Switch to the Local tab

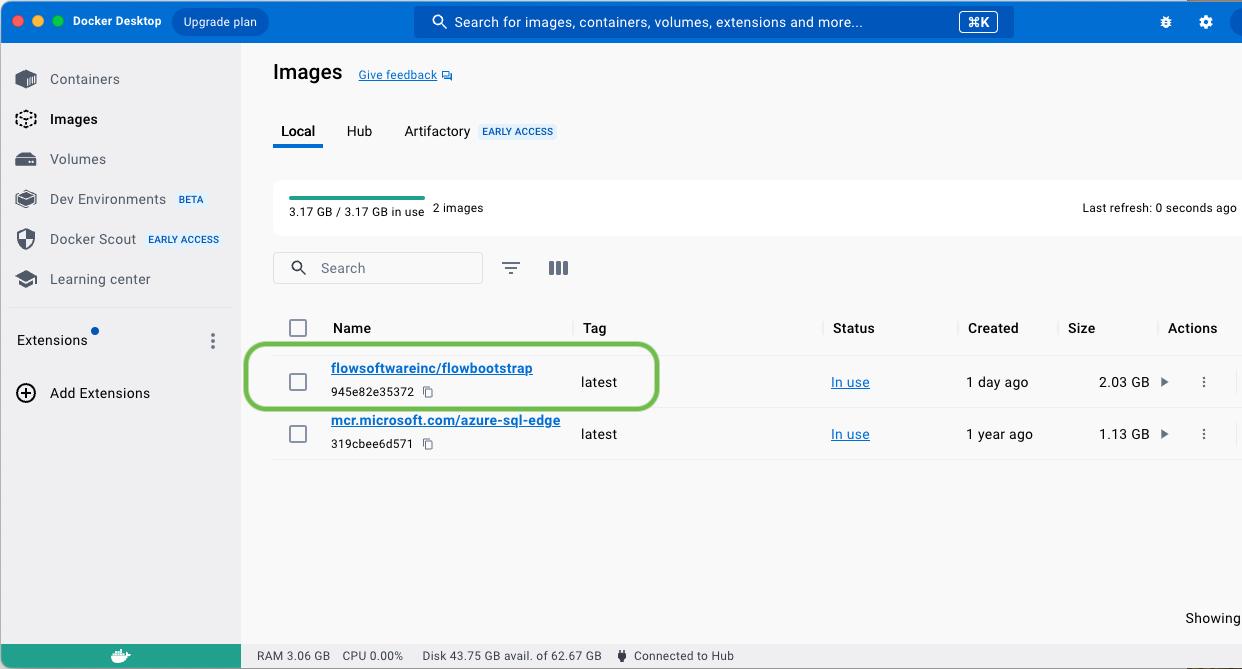coord(298,131)
